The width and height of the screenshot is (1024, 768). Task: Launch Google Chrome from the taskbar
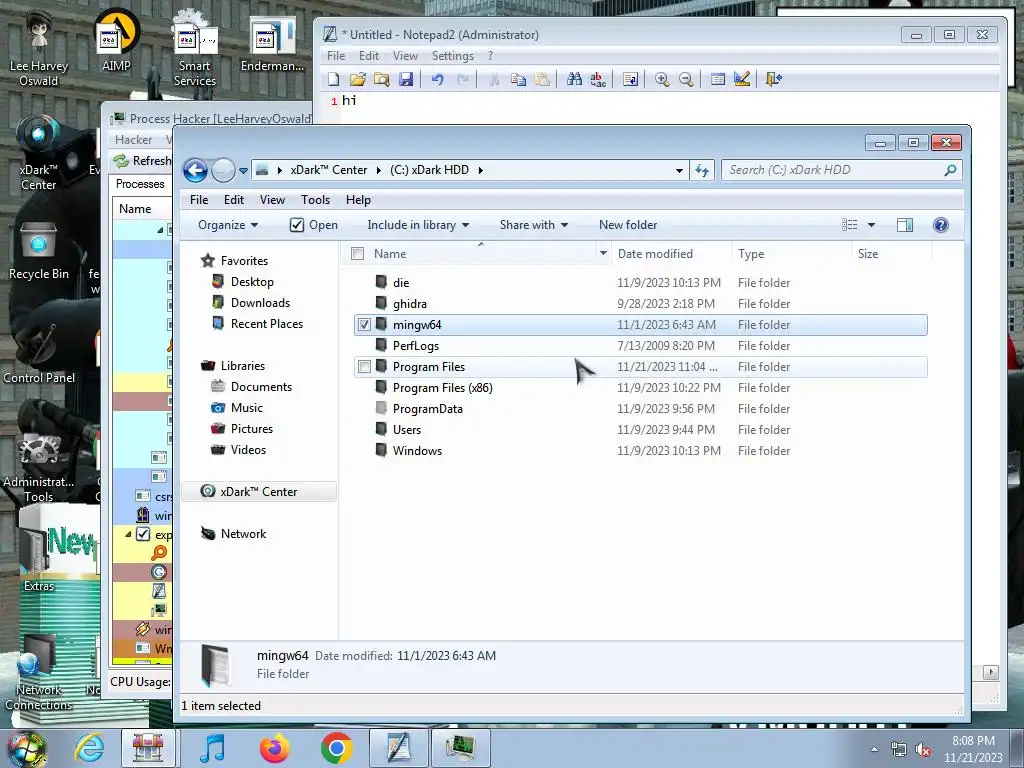pos(336,748)
